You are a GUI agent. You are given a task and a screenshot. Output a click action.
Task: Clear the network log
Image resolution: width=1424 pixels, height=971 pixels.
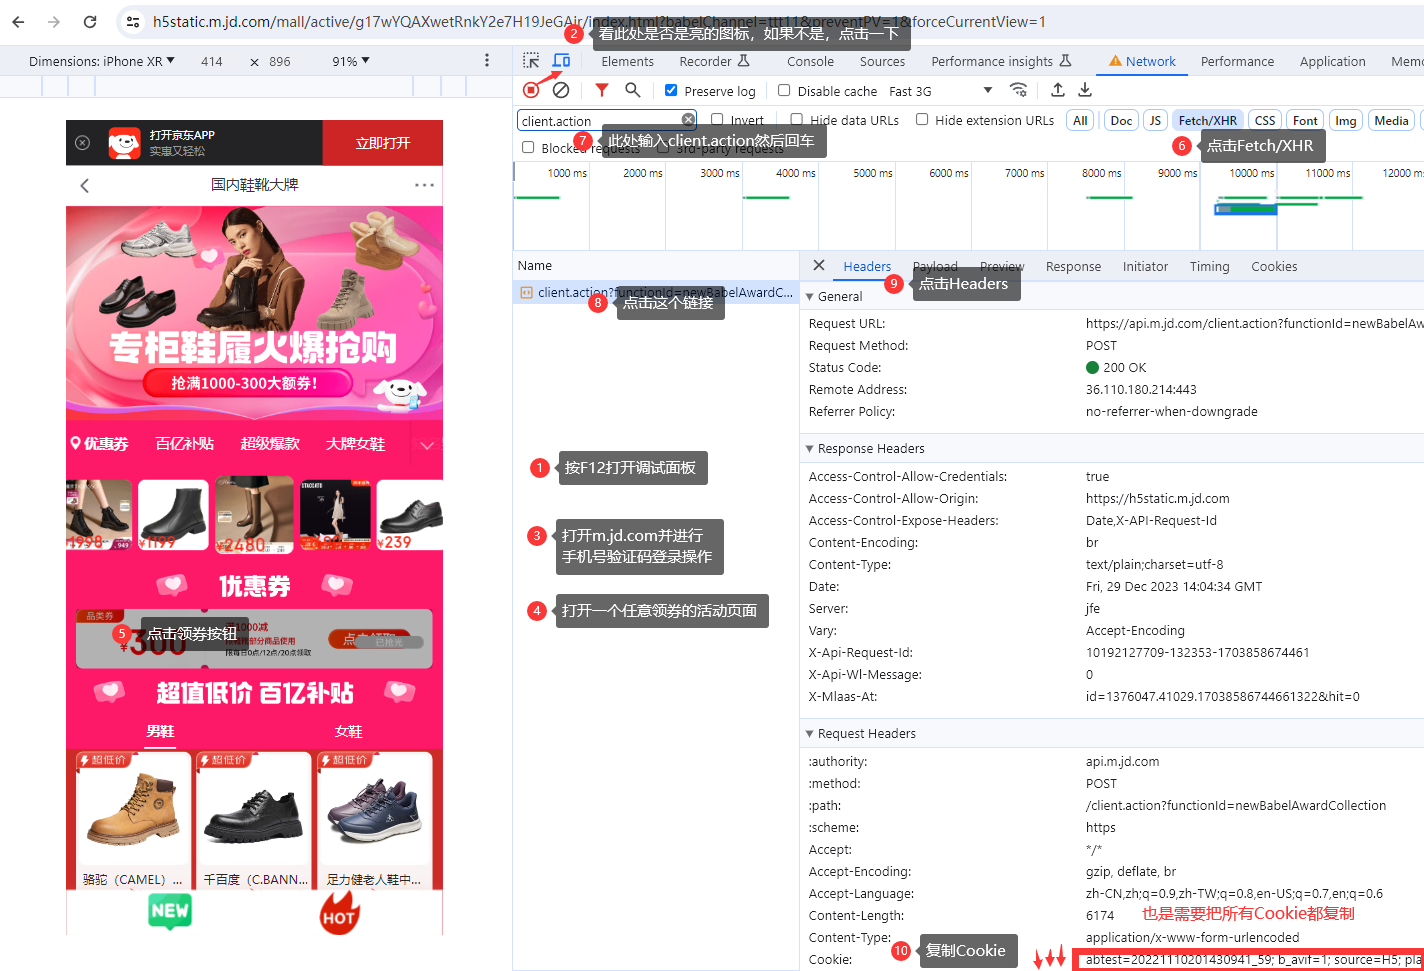561,90
